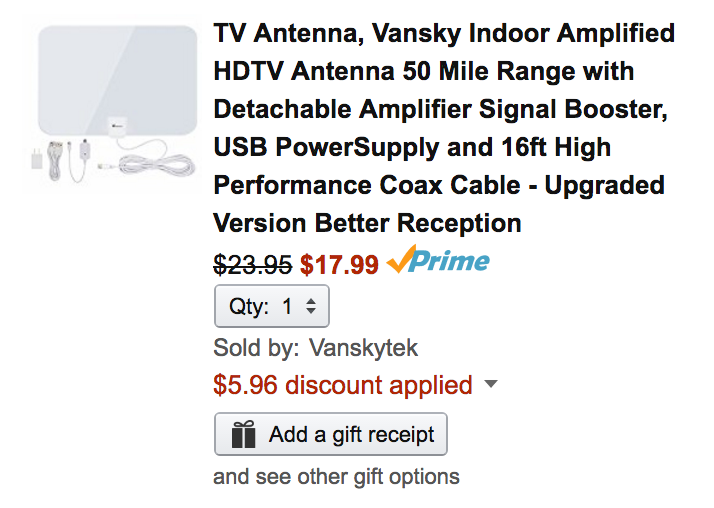This screenshot has height=508, width=714.
Task: Click the Vanskytek seller name
Action: 363,348
